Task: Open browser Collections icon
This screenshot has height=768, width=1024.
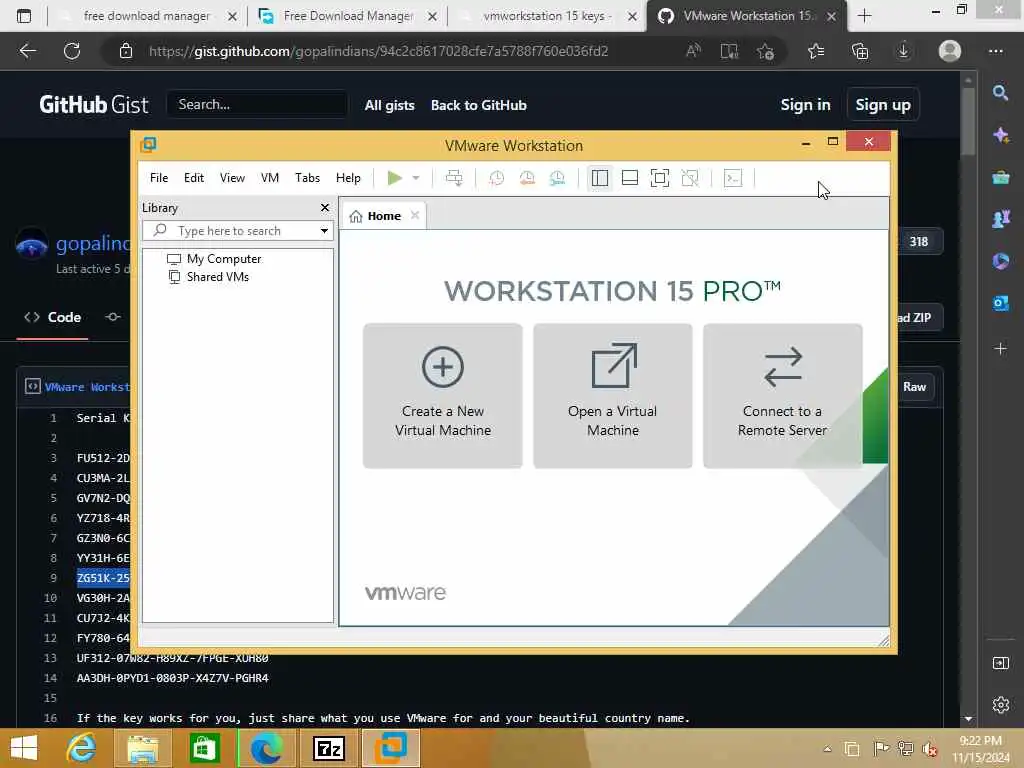Action: (x=860, y=51)
